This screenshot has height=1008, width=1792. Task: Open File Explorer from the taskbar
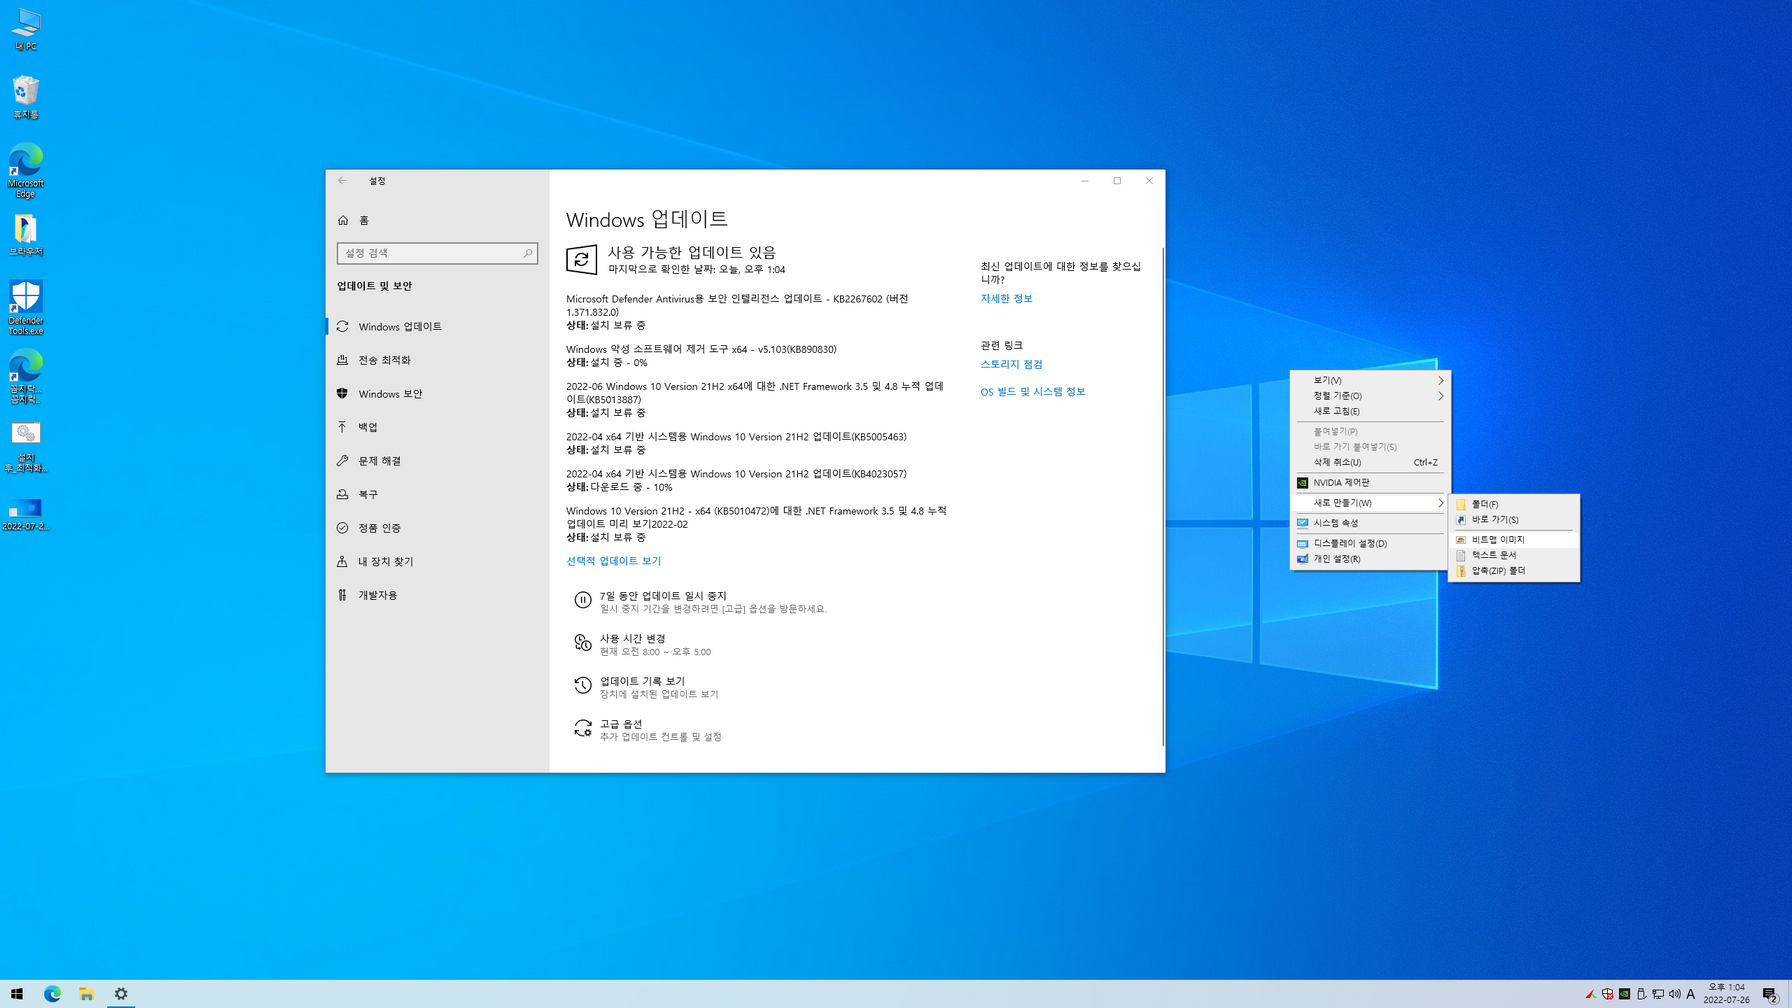[87, 994]
